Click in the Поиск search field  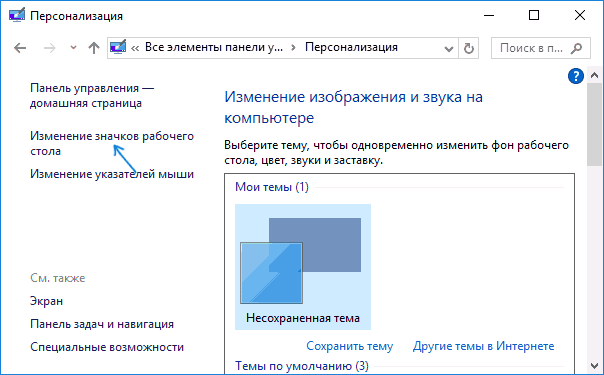540,48
